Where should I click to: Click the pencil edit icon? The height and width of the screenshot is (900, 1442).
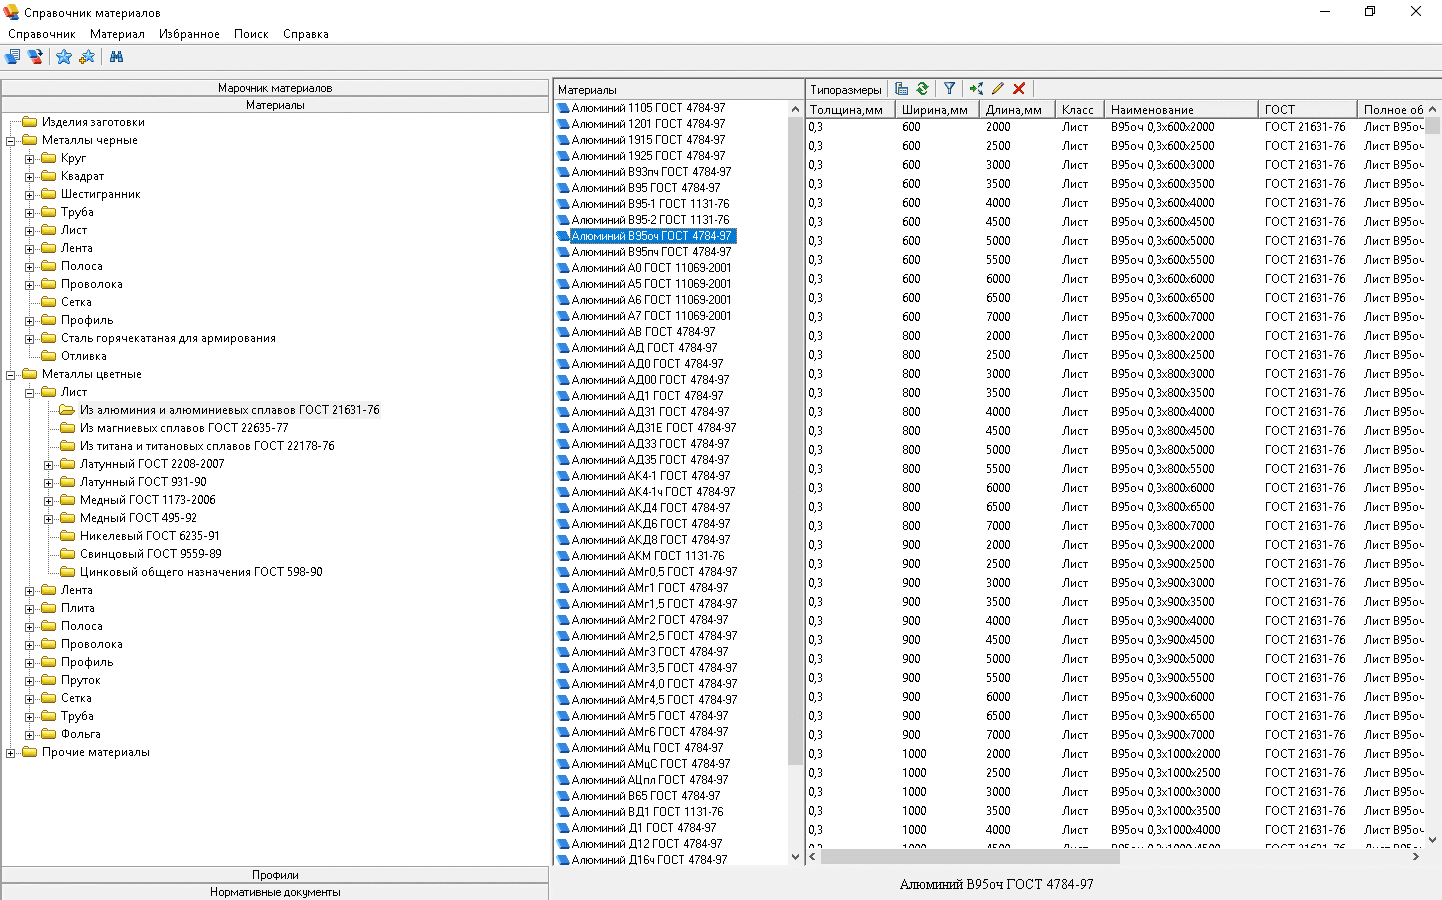pyautogui.click(x=998, y=89)
